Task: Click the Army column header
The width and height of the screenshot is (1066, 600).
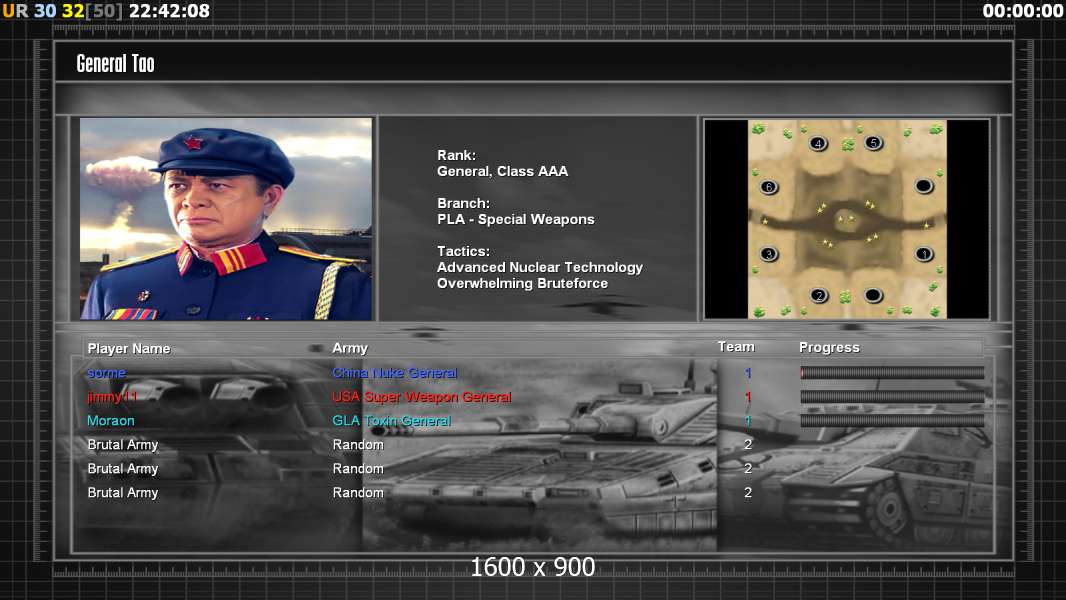Action: click(350, 348)
